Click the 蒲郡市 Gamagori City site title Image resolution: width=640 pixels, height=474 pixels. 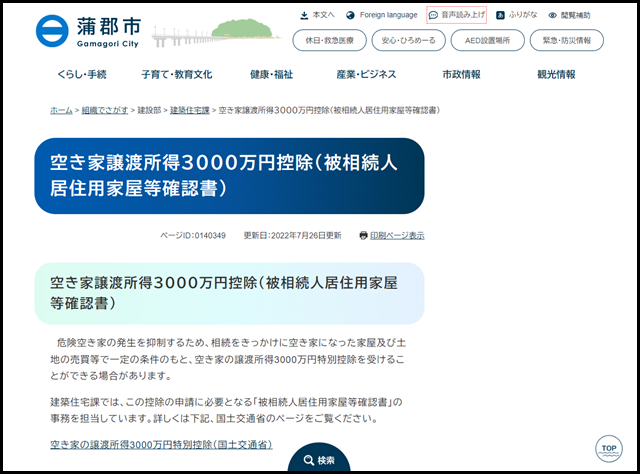pos(109,32)
